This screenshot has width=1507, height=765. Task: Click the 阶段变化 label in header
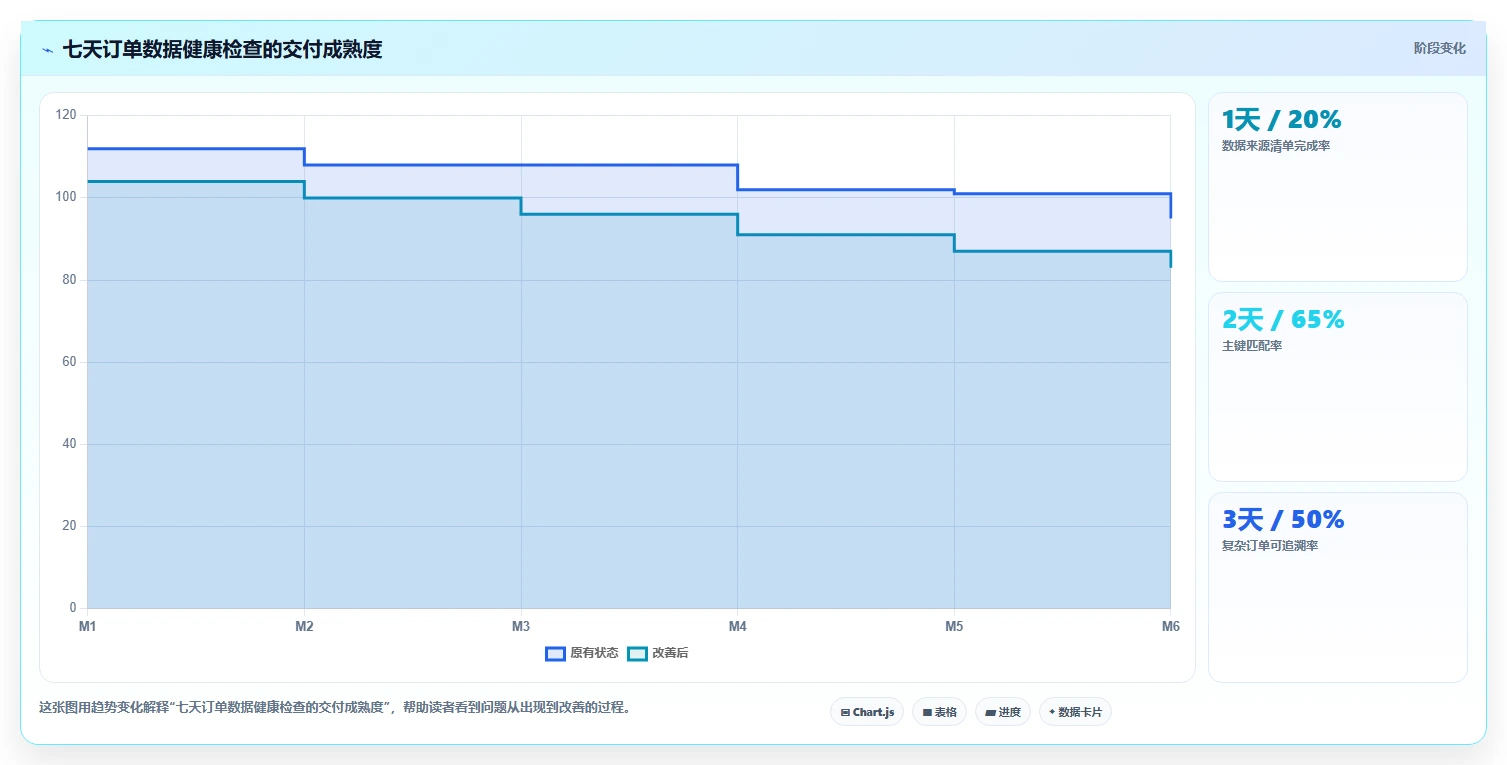point(1439,48)
